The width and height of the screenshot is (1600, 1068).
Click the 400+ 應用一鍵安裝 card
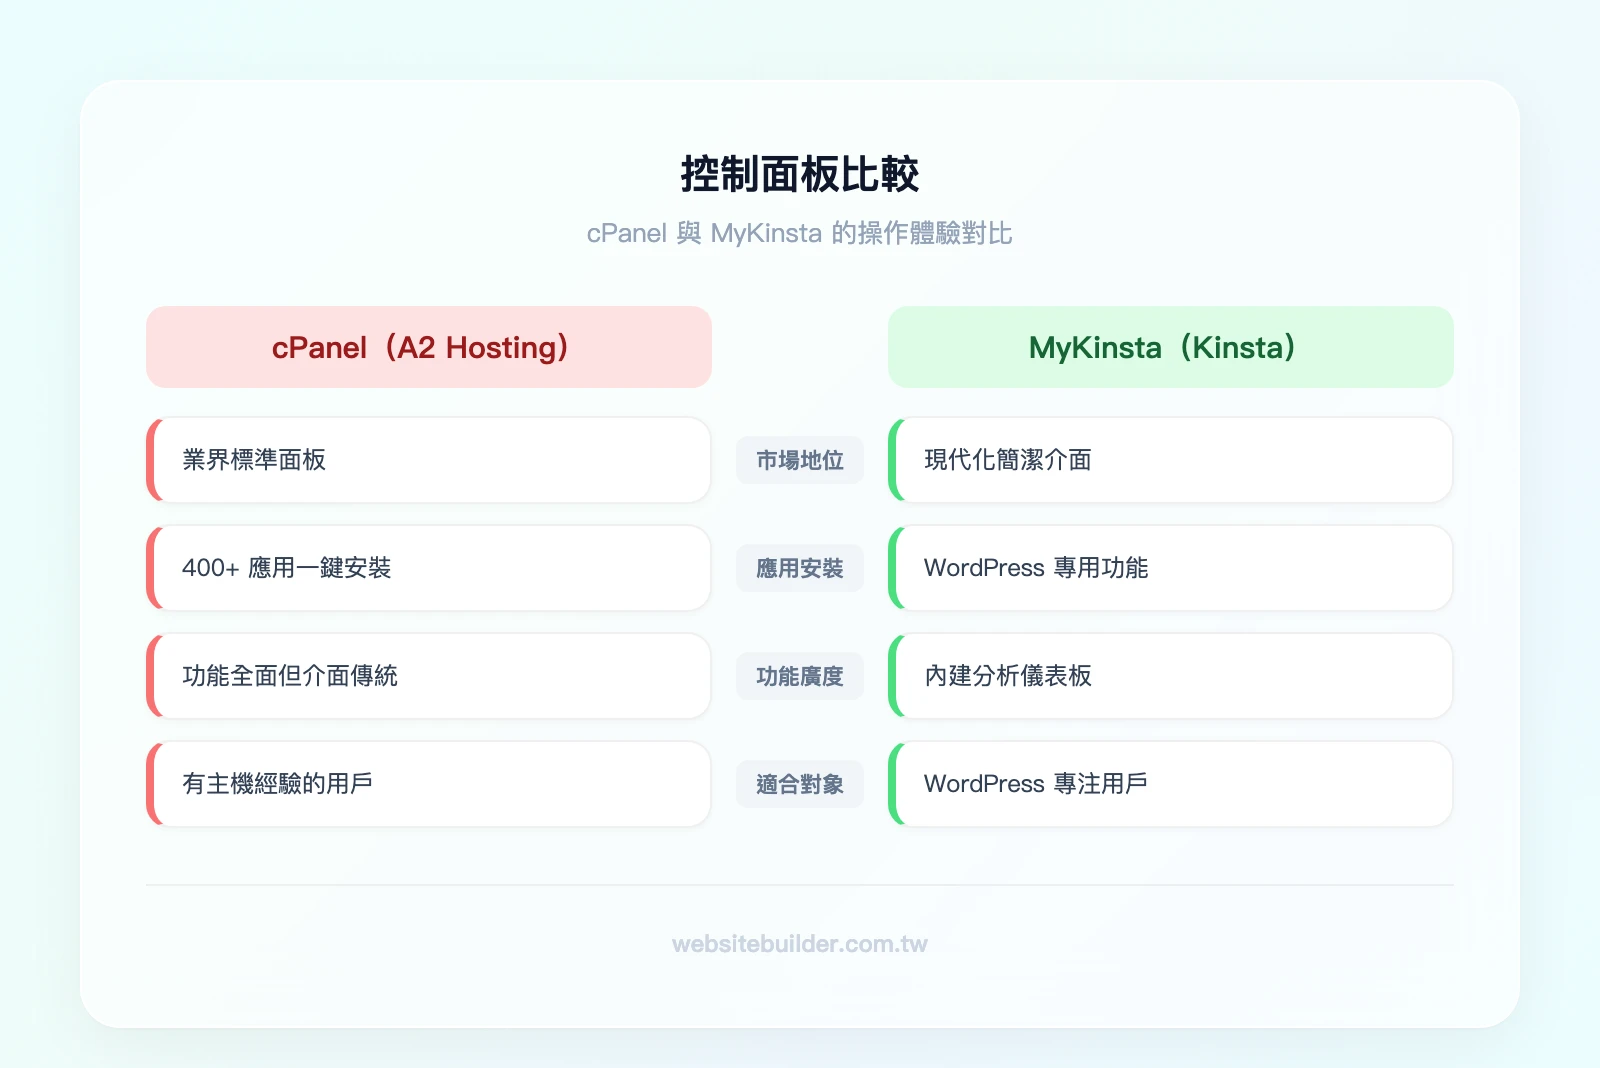point(429,568)
